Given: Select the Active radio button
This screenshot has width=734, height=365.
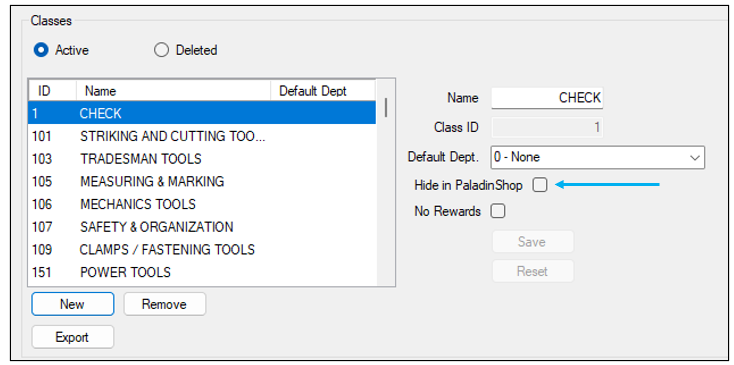Looking at the screenshot, I should tap(41, 50).
